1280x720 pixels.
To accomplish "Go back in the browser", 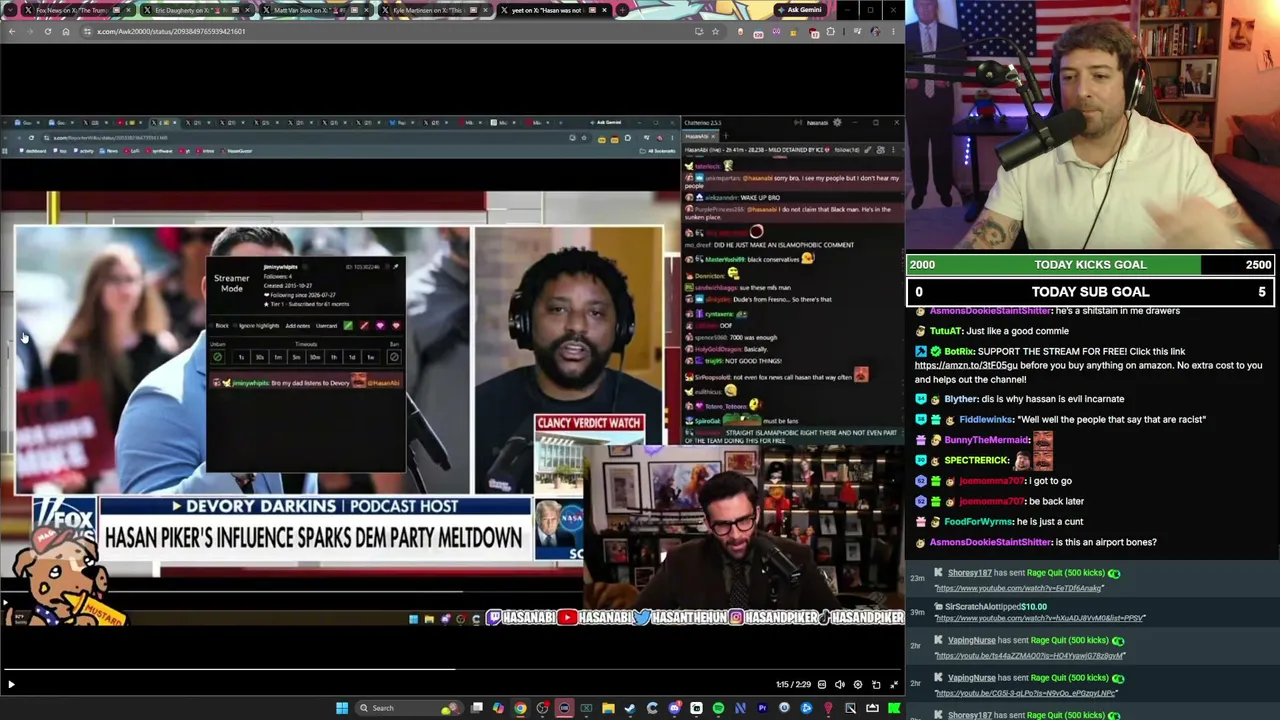I will 12,31.
